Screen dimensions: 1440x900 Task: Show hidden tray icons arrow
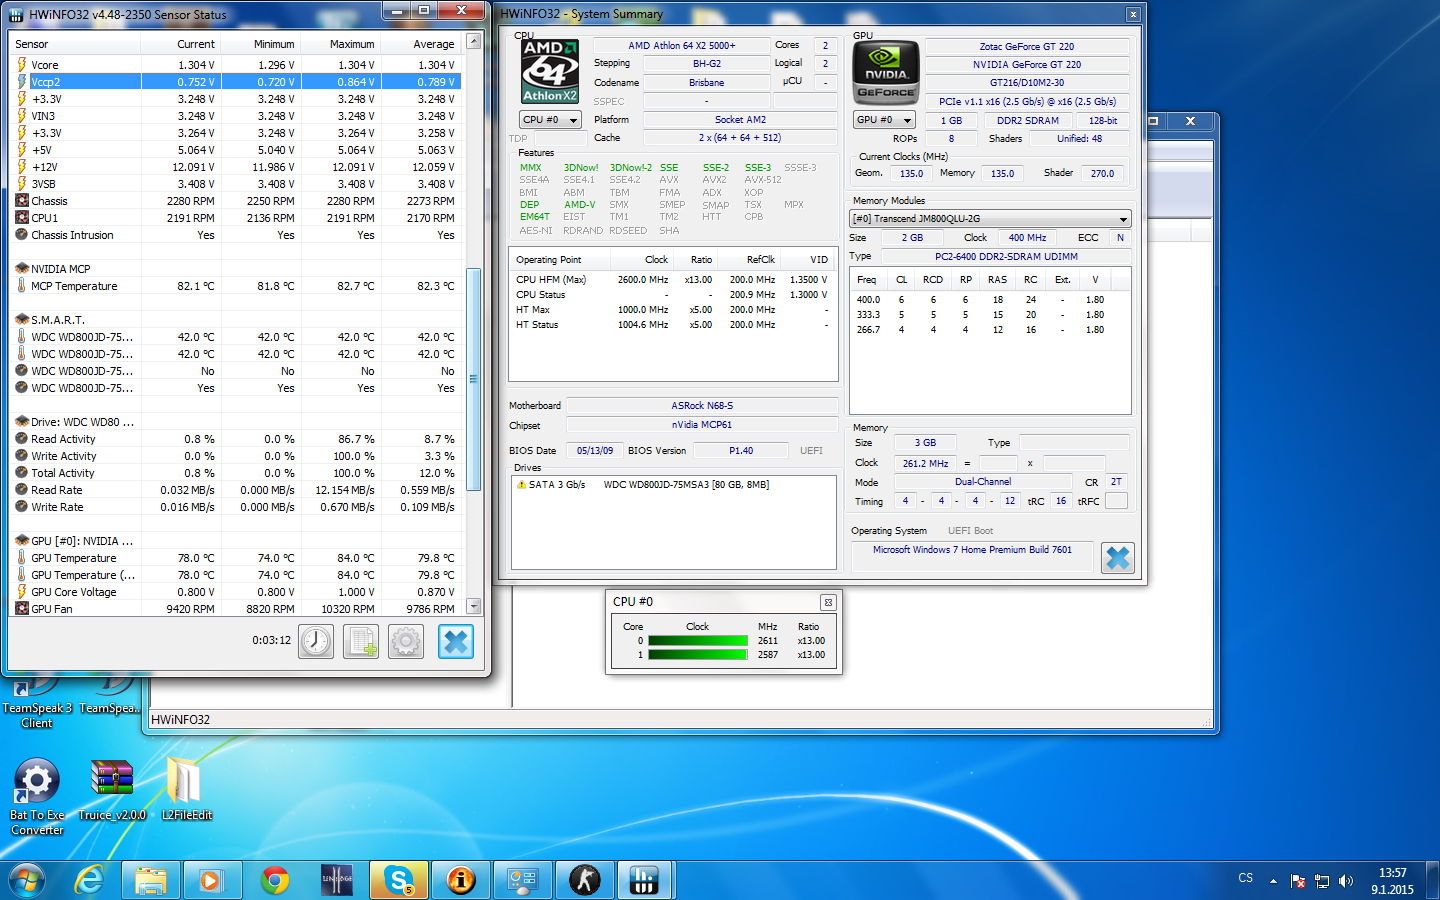point(1273,881)
